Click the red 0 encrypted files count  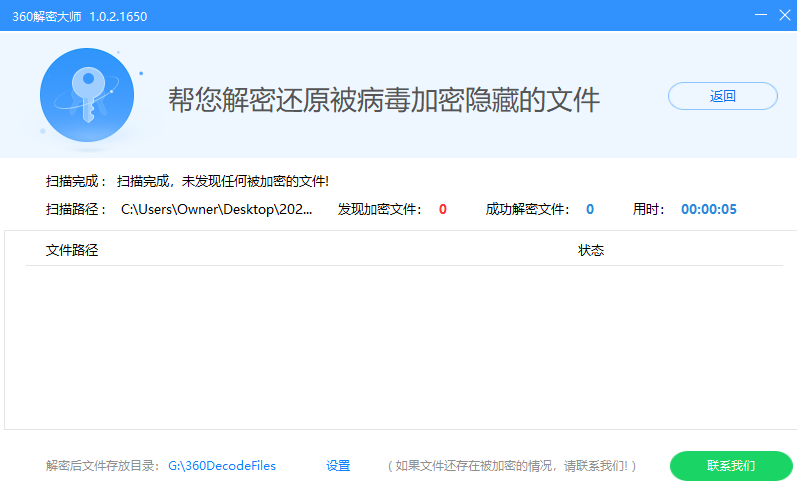point(443,209)
